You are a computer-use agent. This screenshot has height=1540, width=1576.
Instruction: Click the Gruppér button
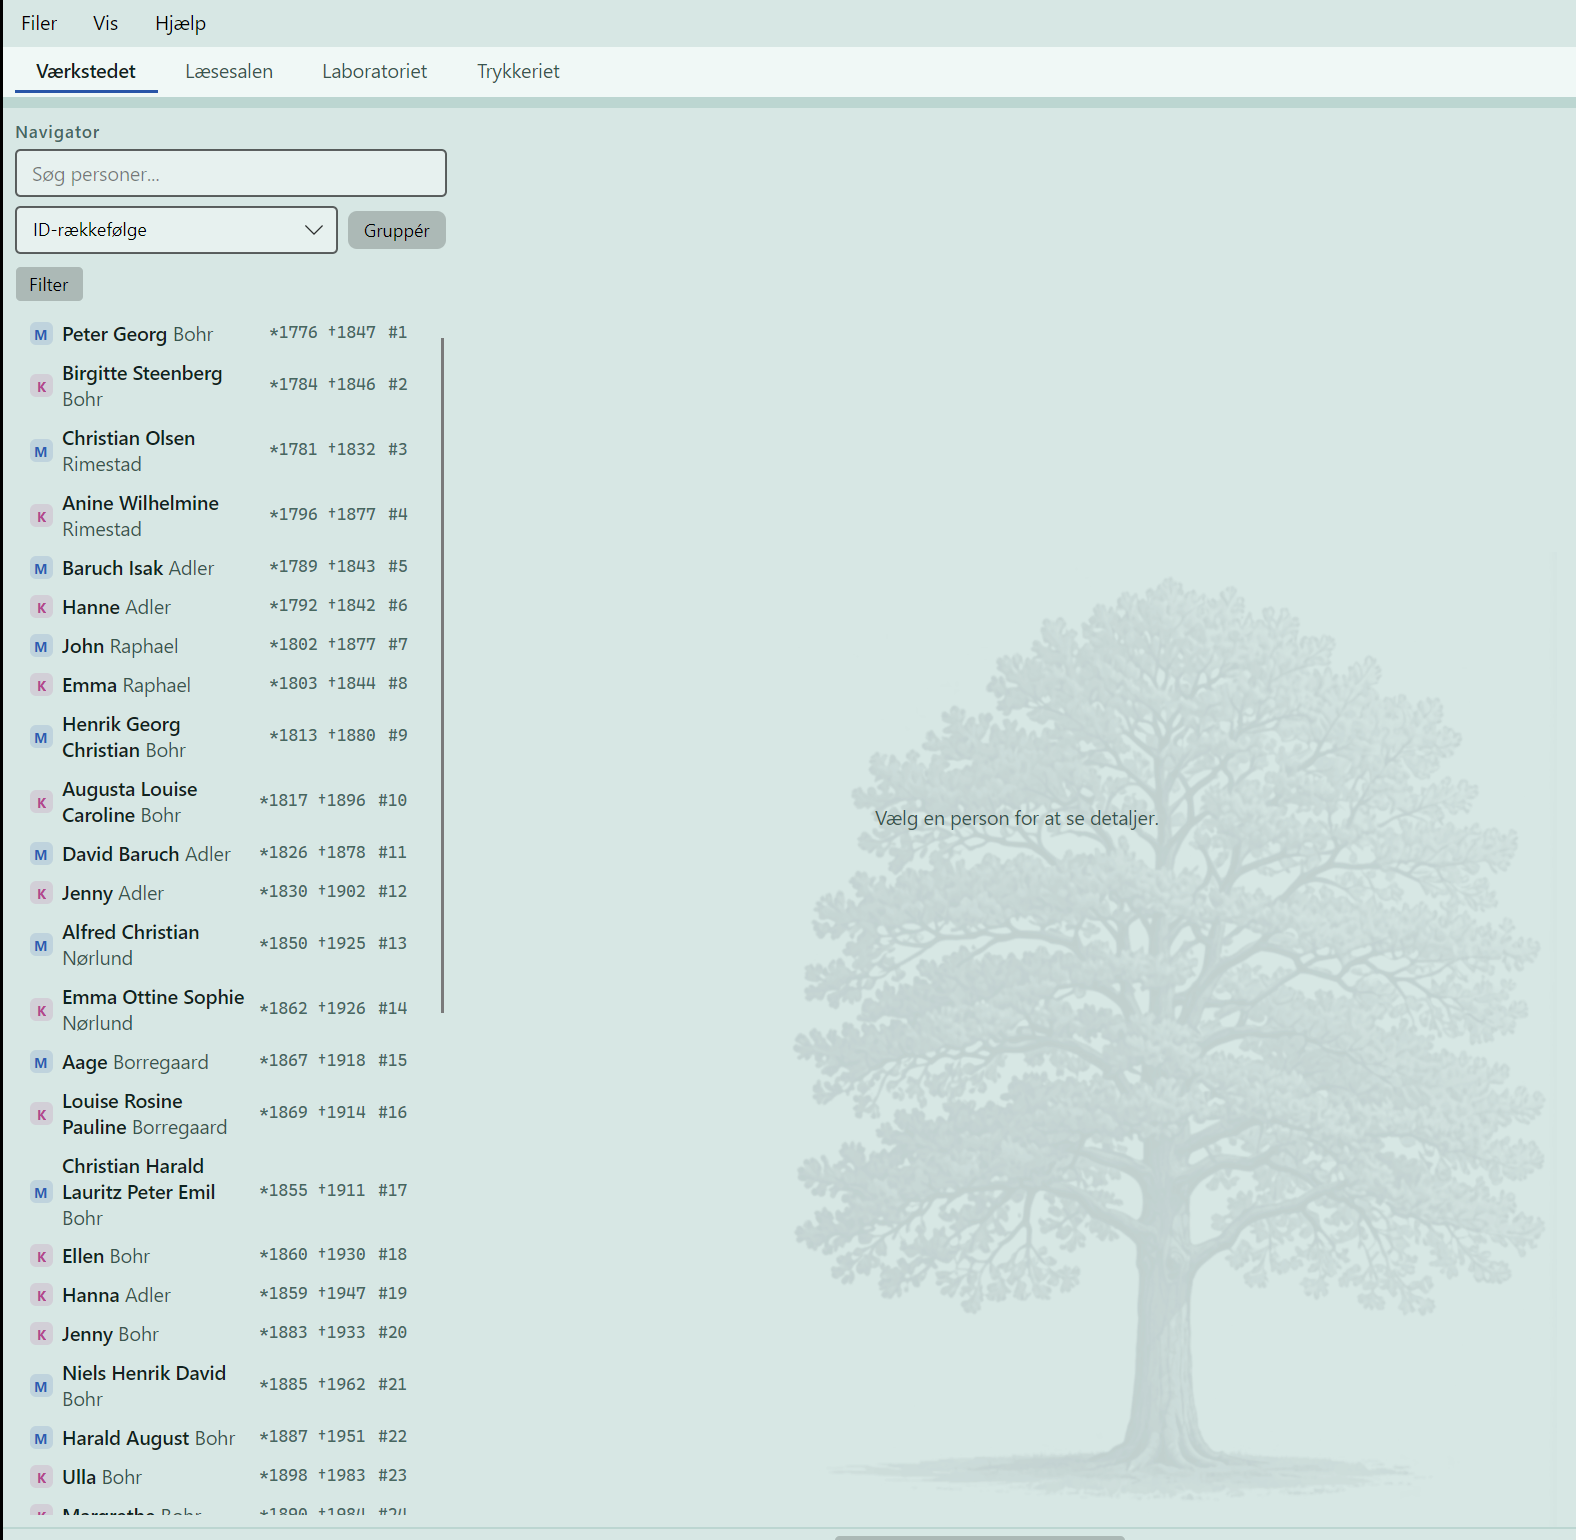click(397, 230)
